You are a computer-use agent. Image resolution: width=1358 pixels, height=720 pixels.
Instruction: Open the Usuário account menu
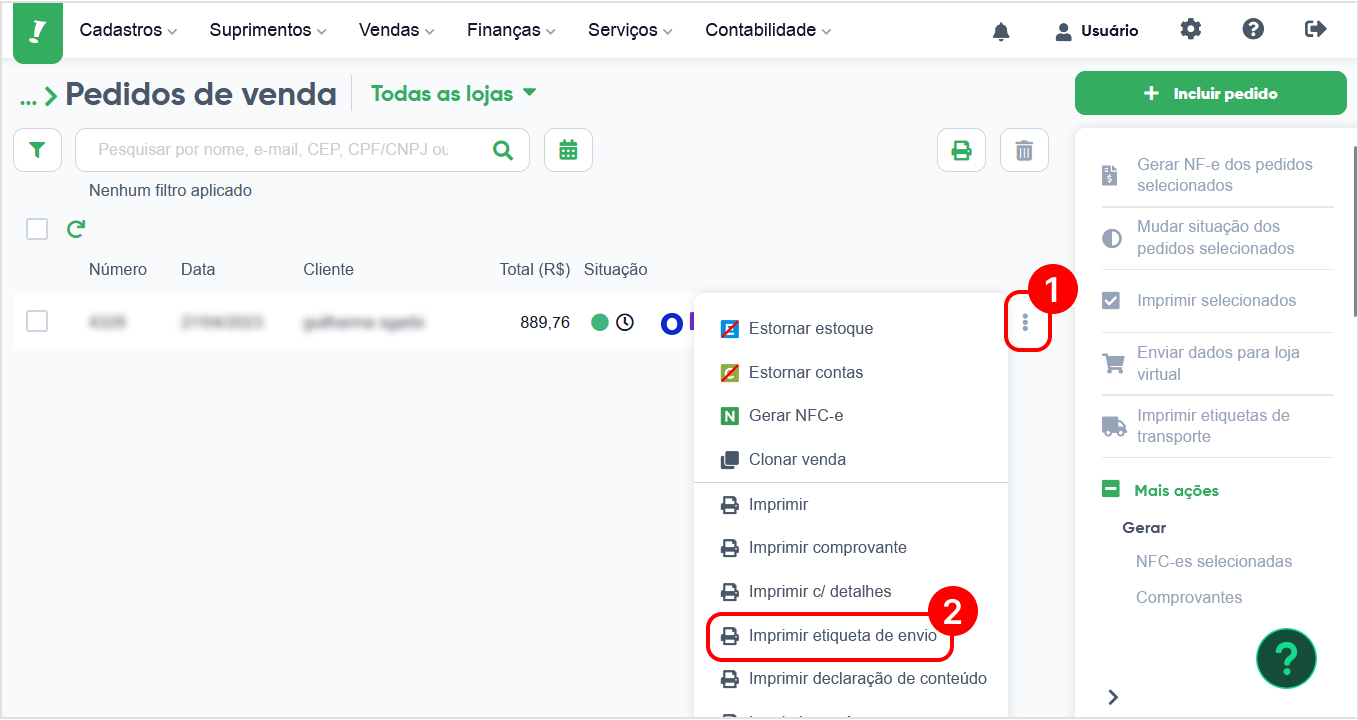[1097, 31]
